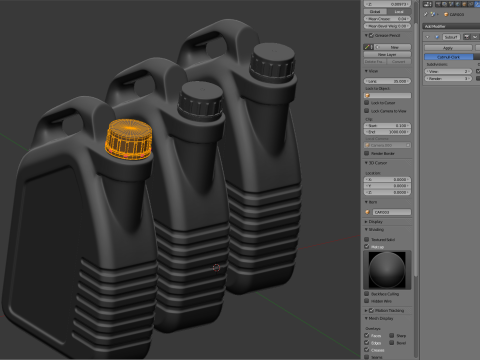The height and width of the screenshot is (360, 480).
Task: Open the Render properties tab icon
Action: (438, 4)
